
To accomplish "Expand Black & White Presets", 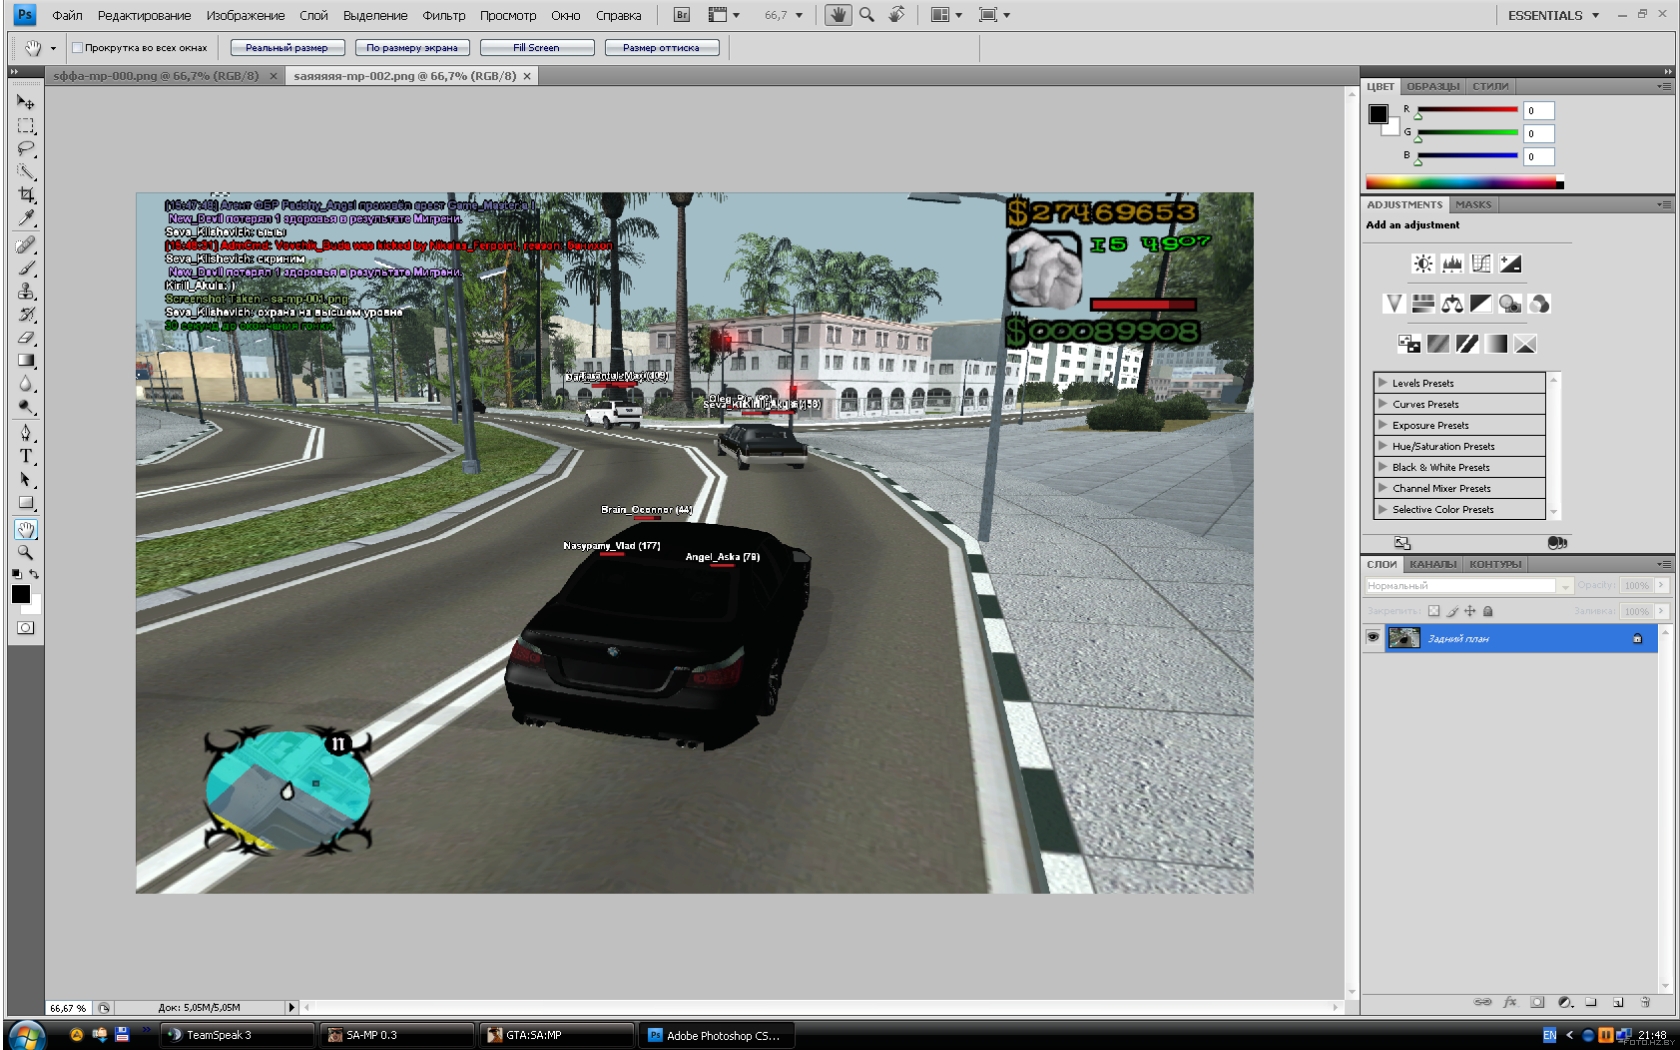I will pyautogui.click(x=1382, y=467).
